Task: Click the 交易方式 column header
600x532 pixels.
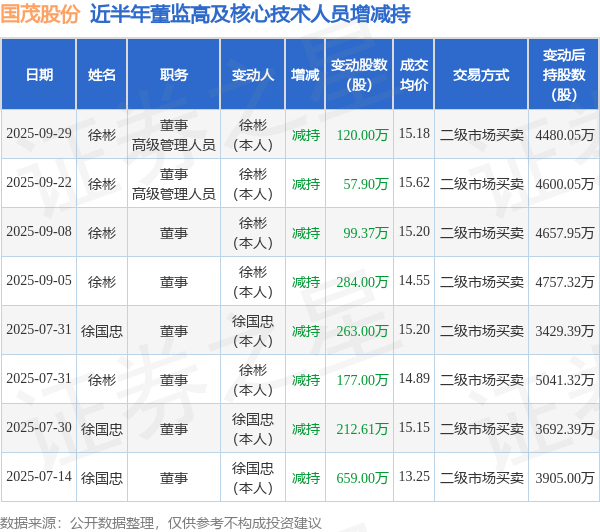Action: (481, 75)
